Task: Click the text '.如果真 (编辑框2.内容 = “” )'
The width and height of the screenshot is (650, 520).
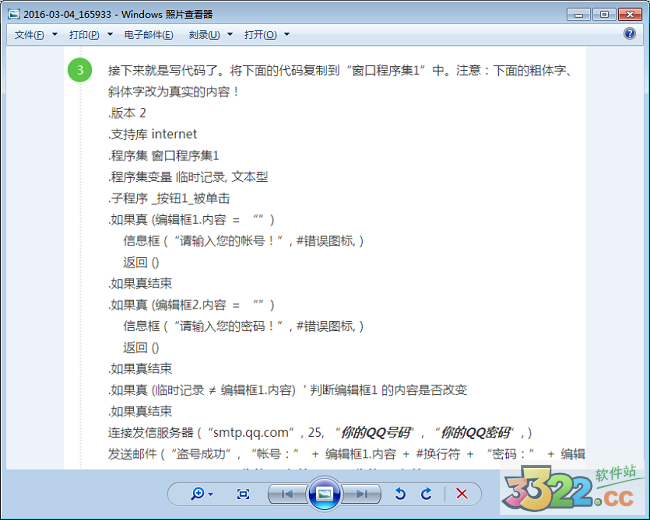Action: (x=191, y=305)
